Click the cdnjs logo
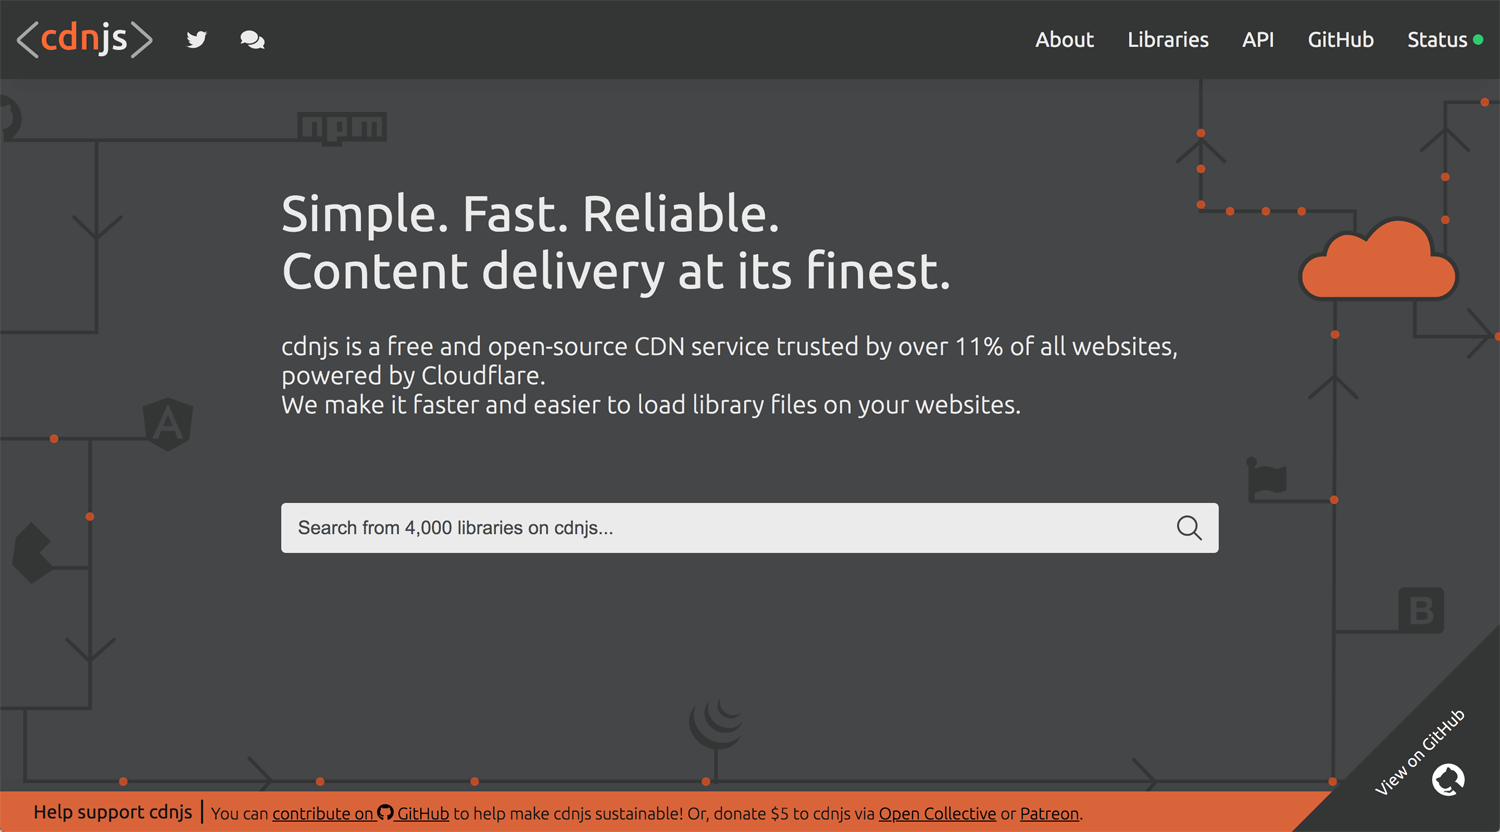 85,39
